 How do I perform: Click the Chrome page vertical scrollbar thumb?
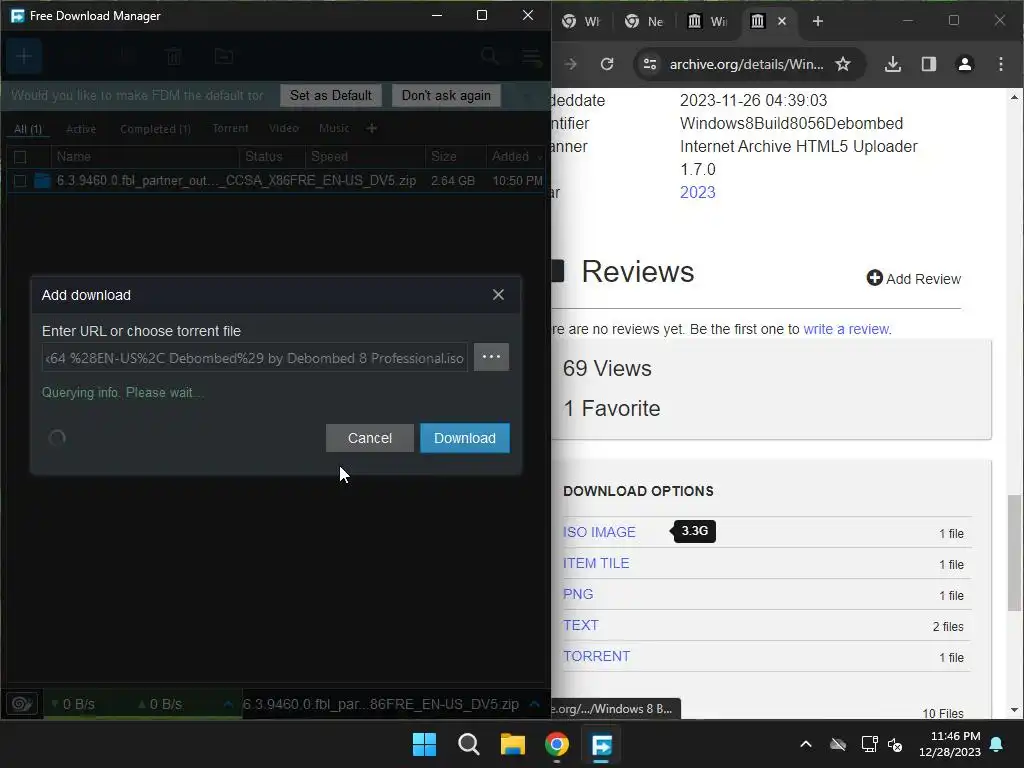[x=1014, y=552]
